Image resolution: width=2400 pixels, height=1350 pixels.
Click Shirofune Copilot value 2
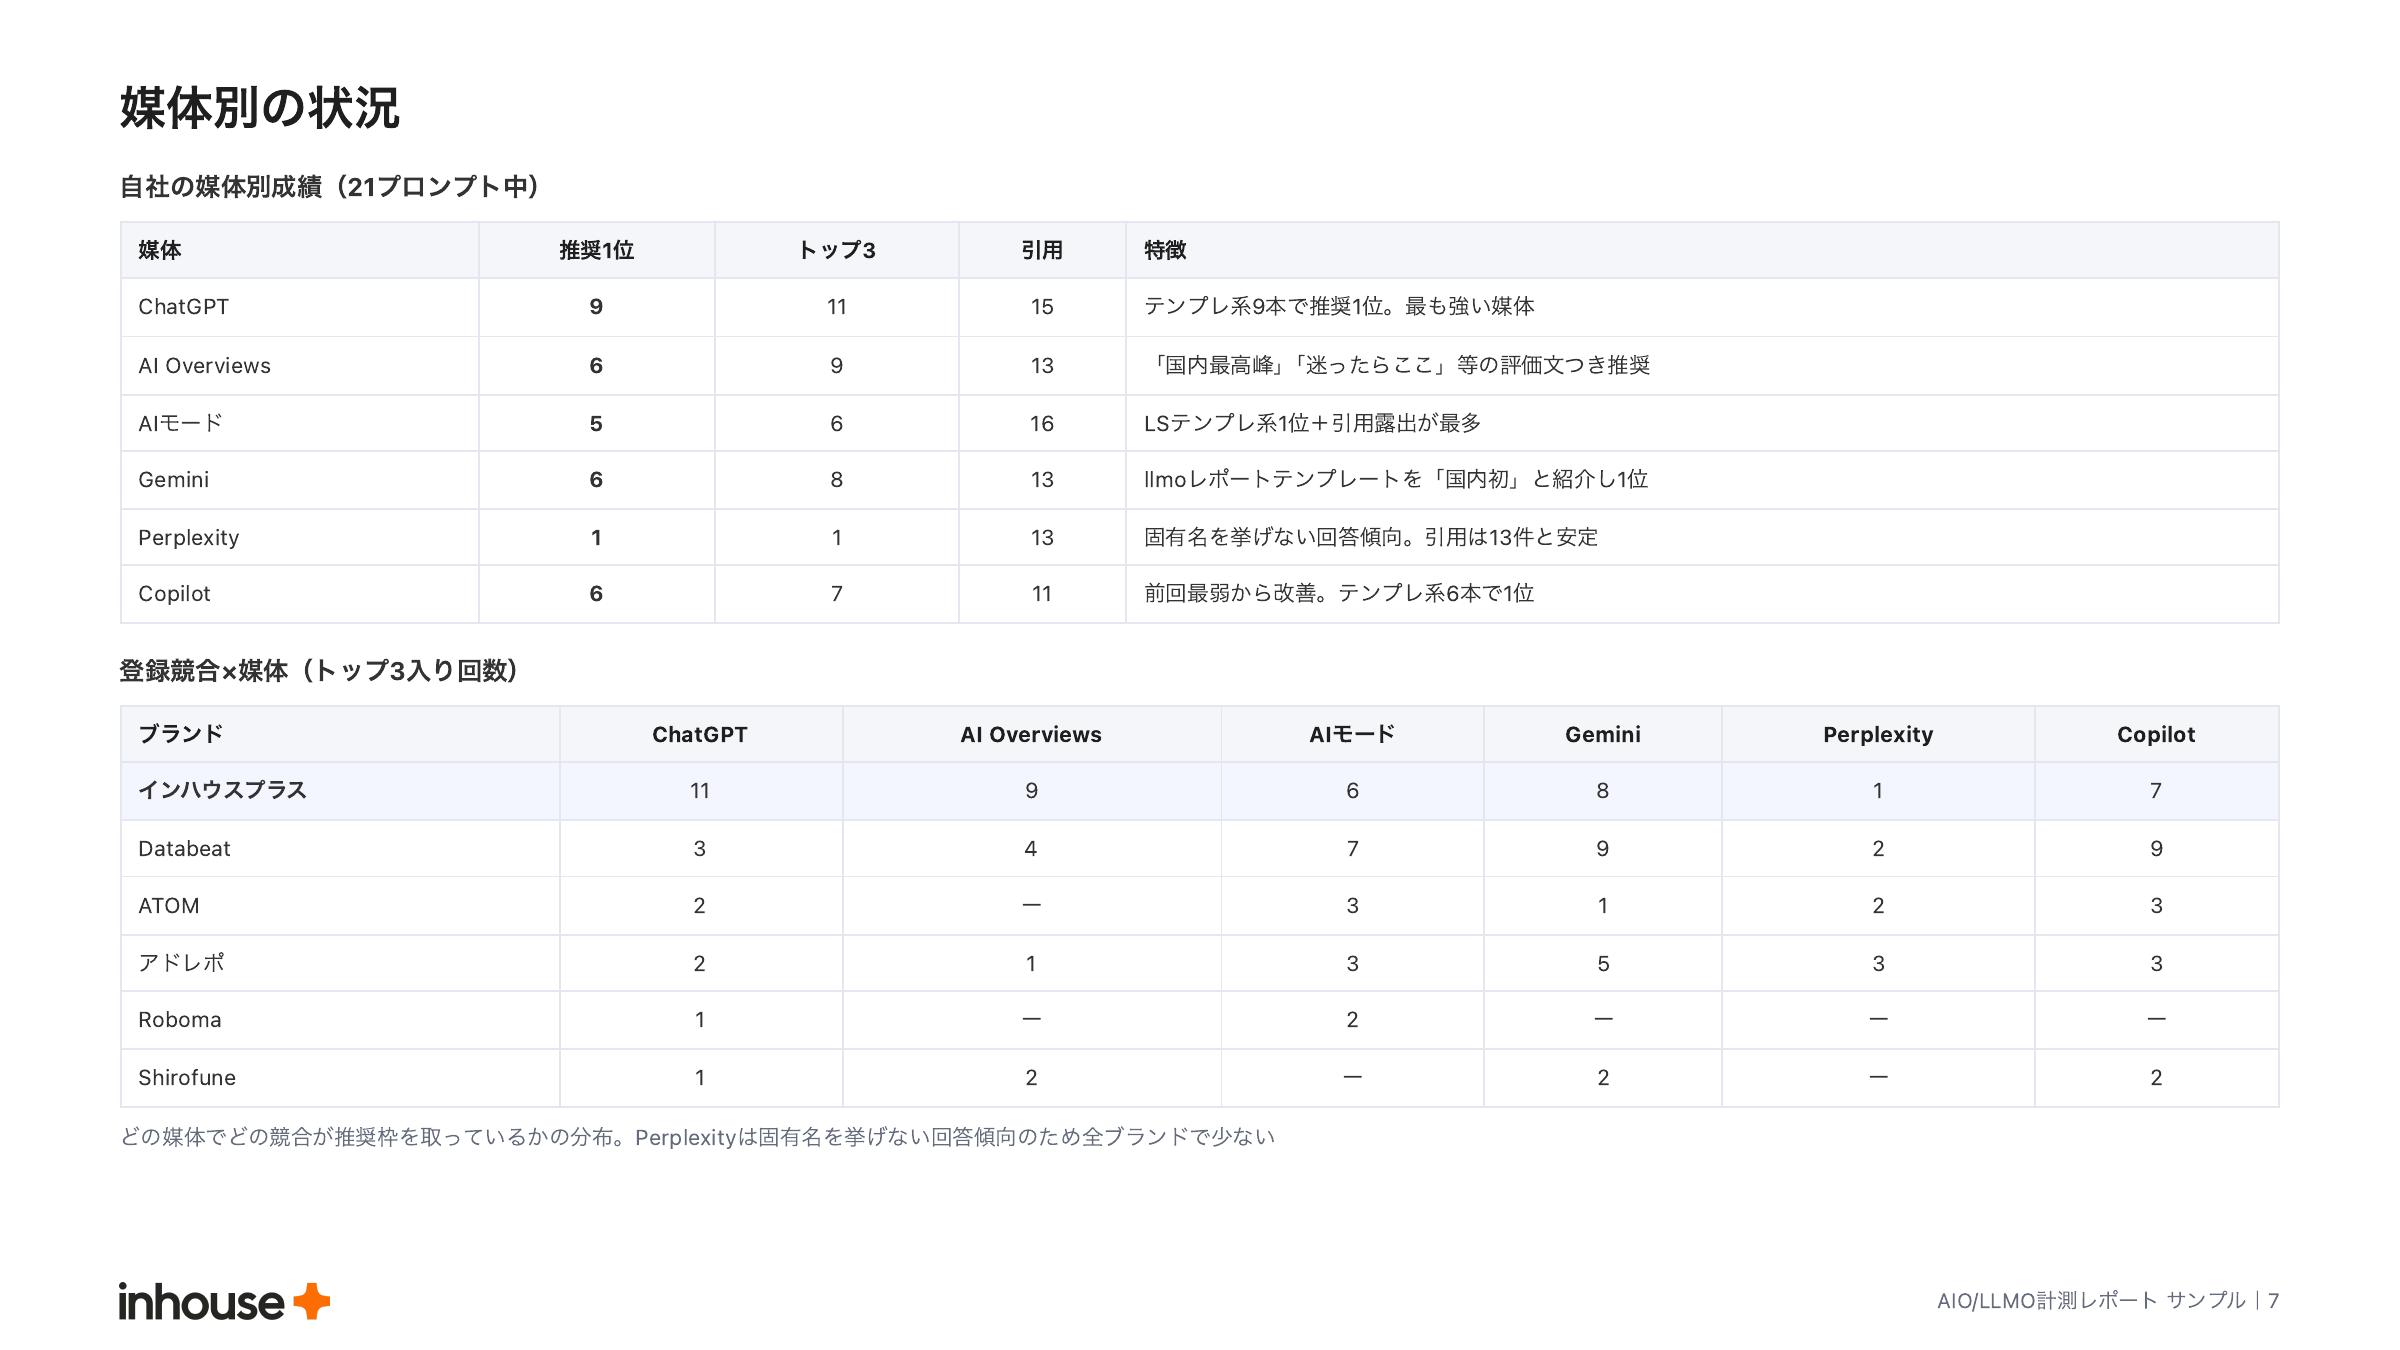click(2156, 1078)
